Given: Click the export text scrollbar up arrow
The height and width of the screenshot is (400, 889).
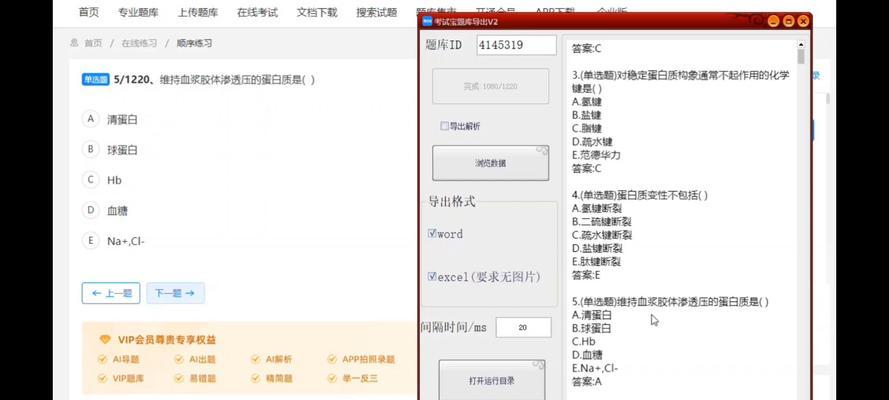Looking at the screenshot, I should click(x=801, y=44).
